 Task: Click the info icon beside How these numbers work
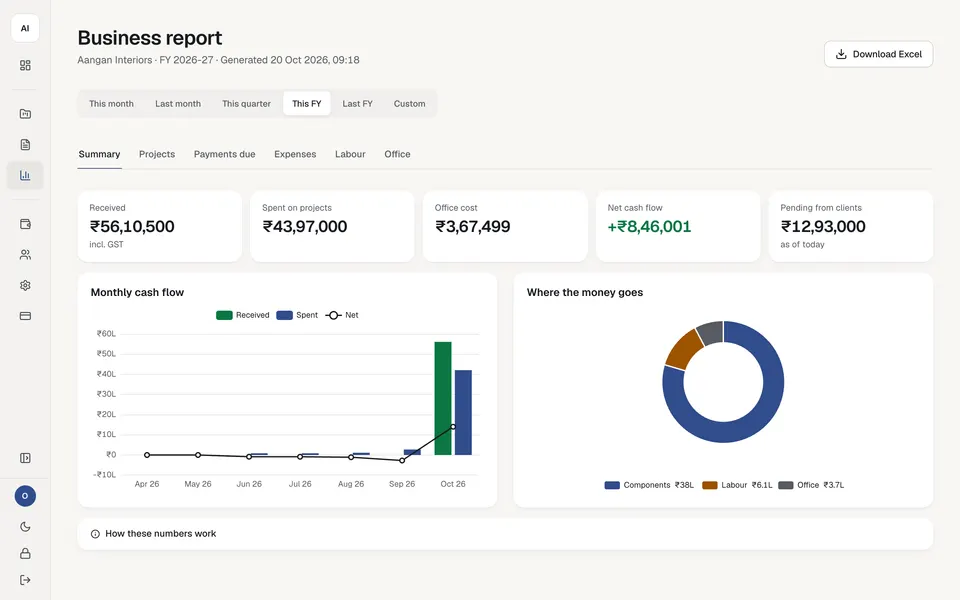click(95, 534)
